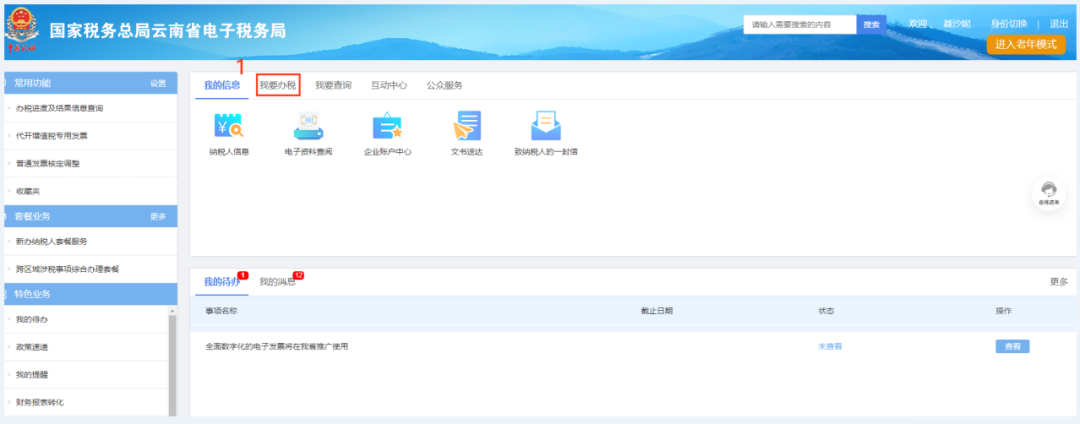Click the 退出 logout link
This screenshot has height=424, width=1080.
1059,24
